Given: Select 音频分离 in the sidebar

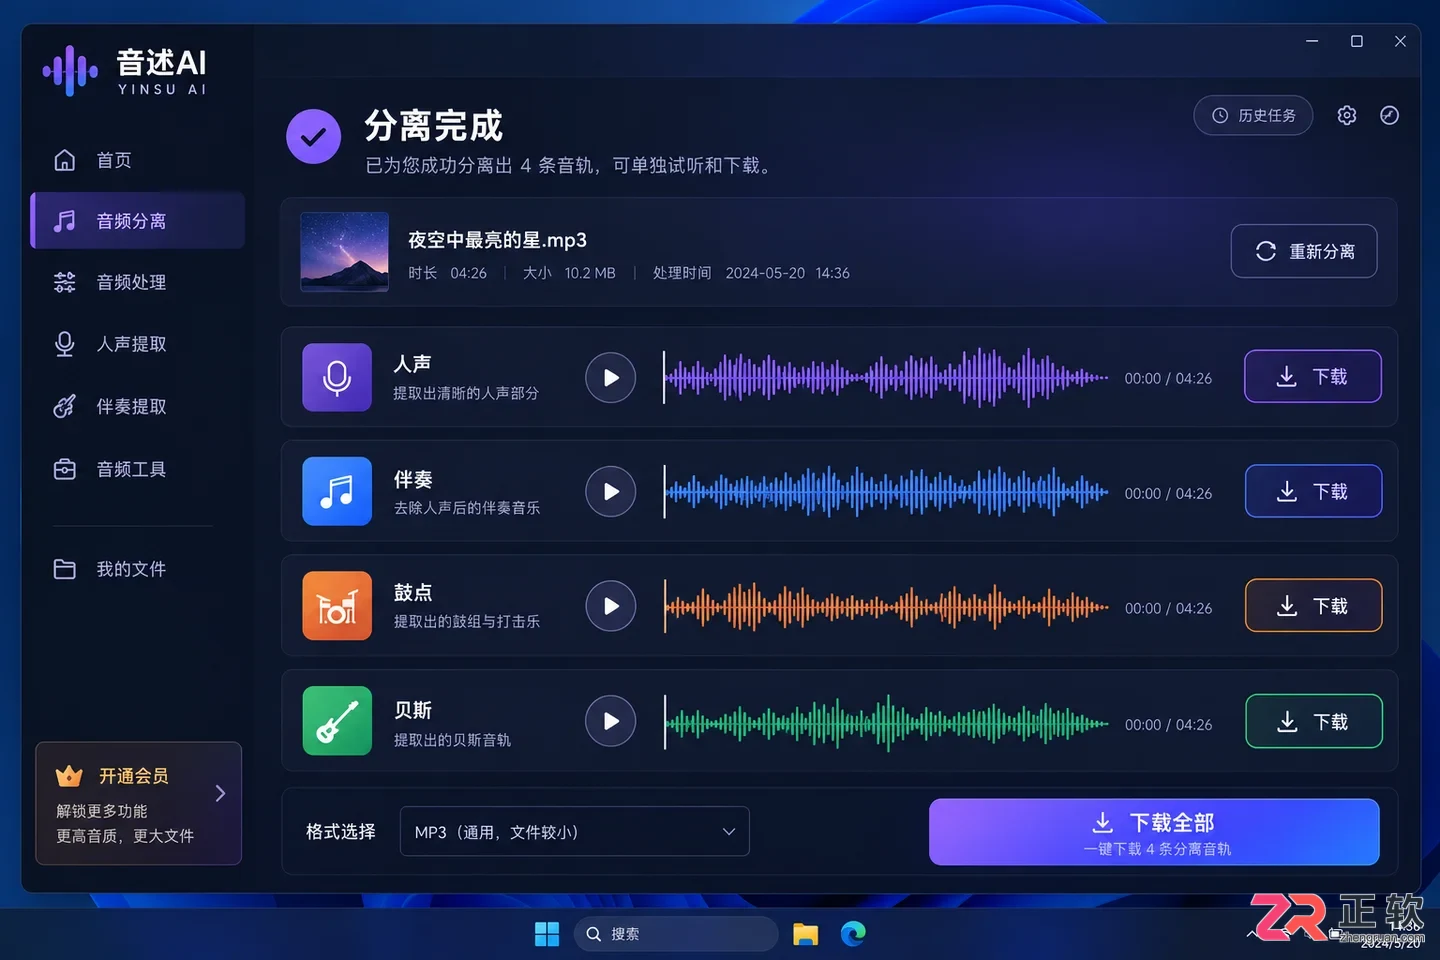Looking at the screenshot, I should [x=138, y=221].
